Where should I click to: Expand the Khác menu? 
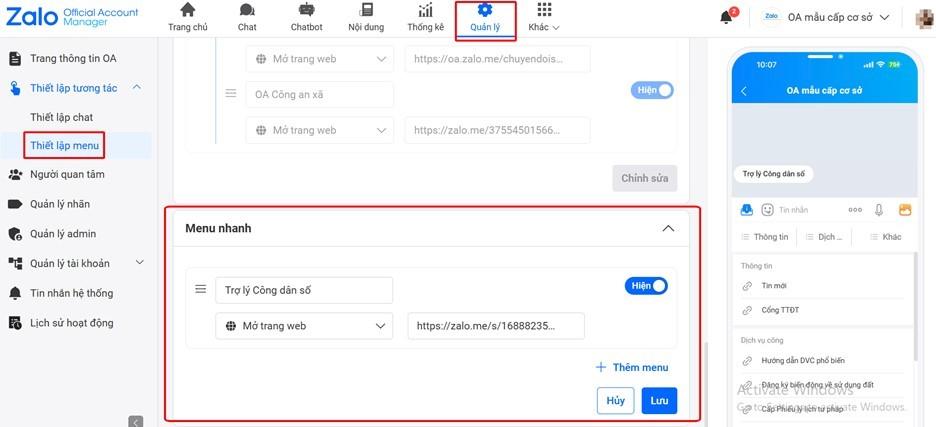click(x=544, y=17)
